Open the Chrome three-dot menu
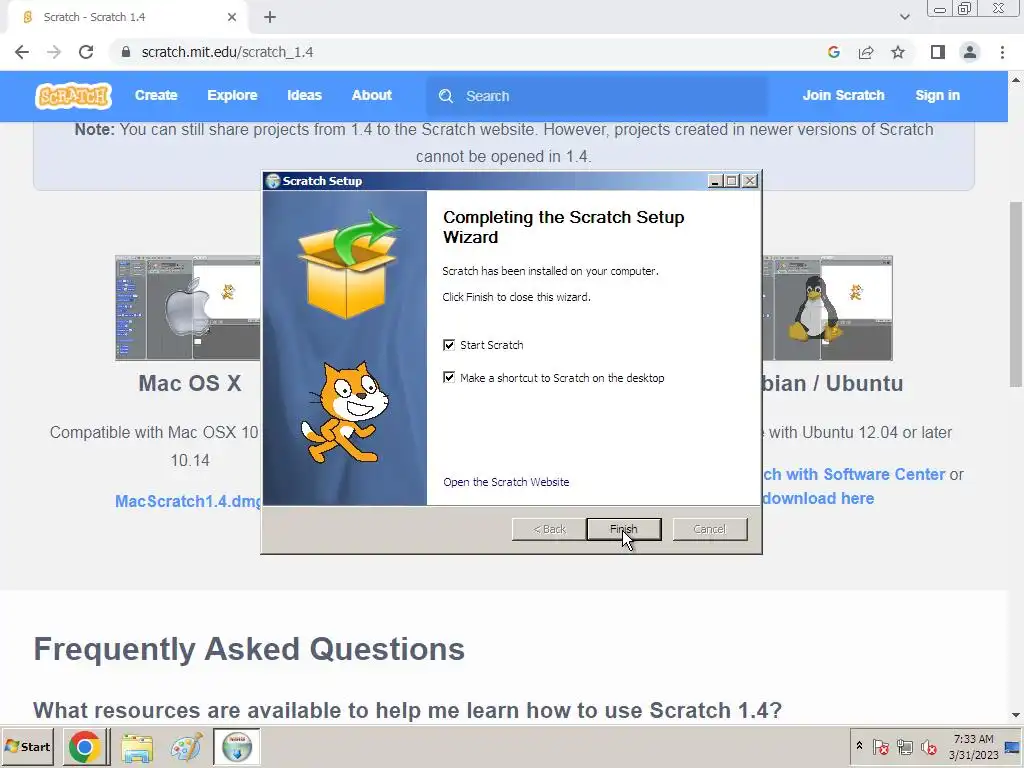1024x768 pixels. point(1002,52)
